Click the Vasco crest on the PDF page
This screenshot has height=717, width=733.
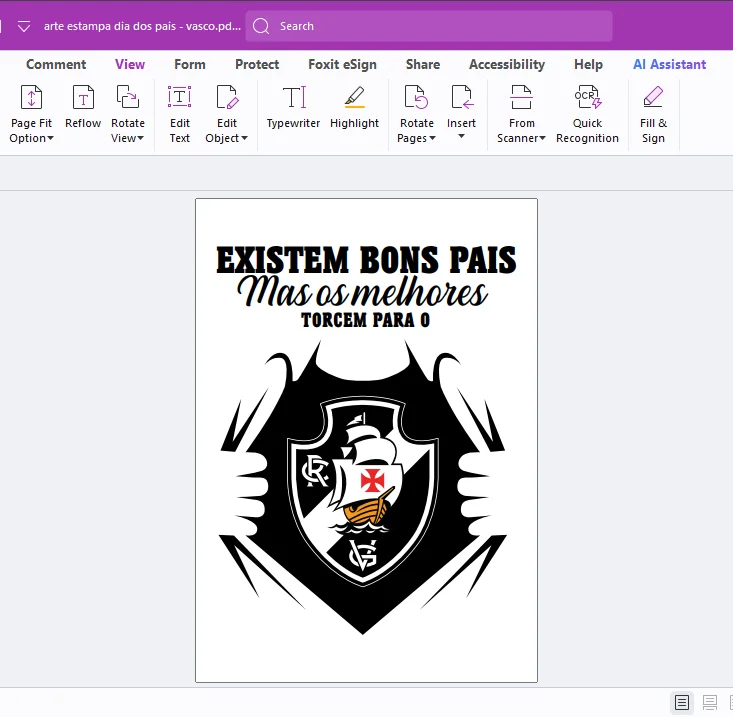363,491
